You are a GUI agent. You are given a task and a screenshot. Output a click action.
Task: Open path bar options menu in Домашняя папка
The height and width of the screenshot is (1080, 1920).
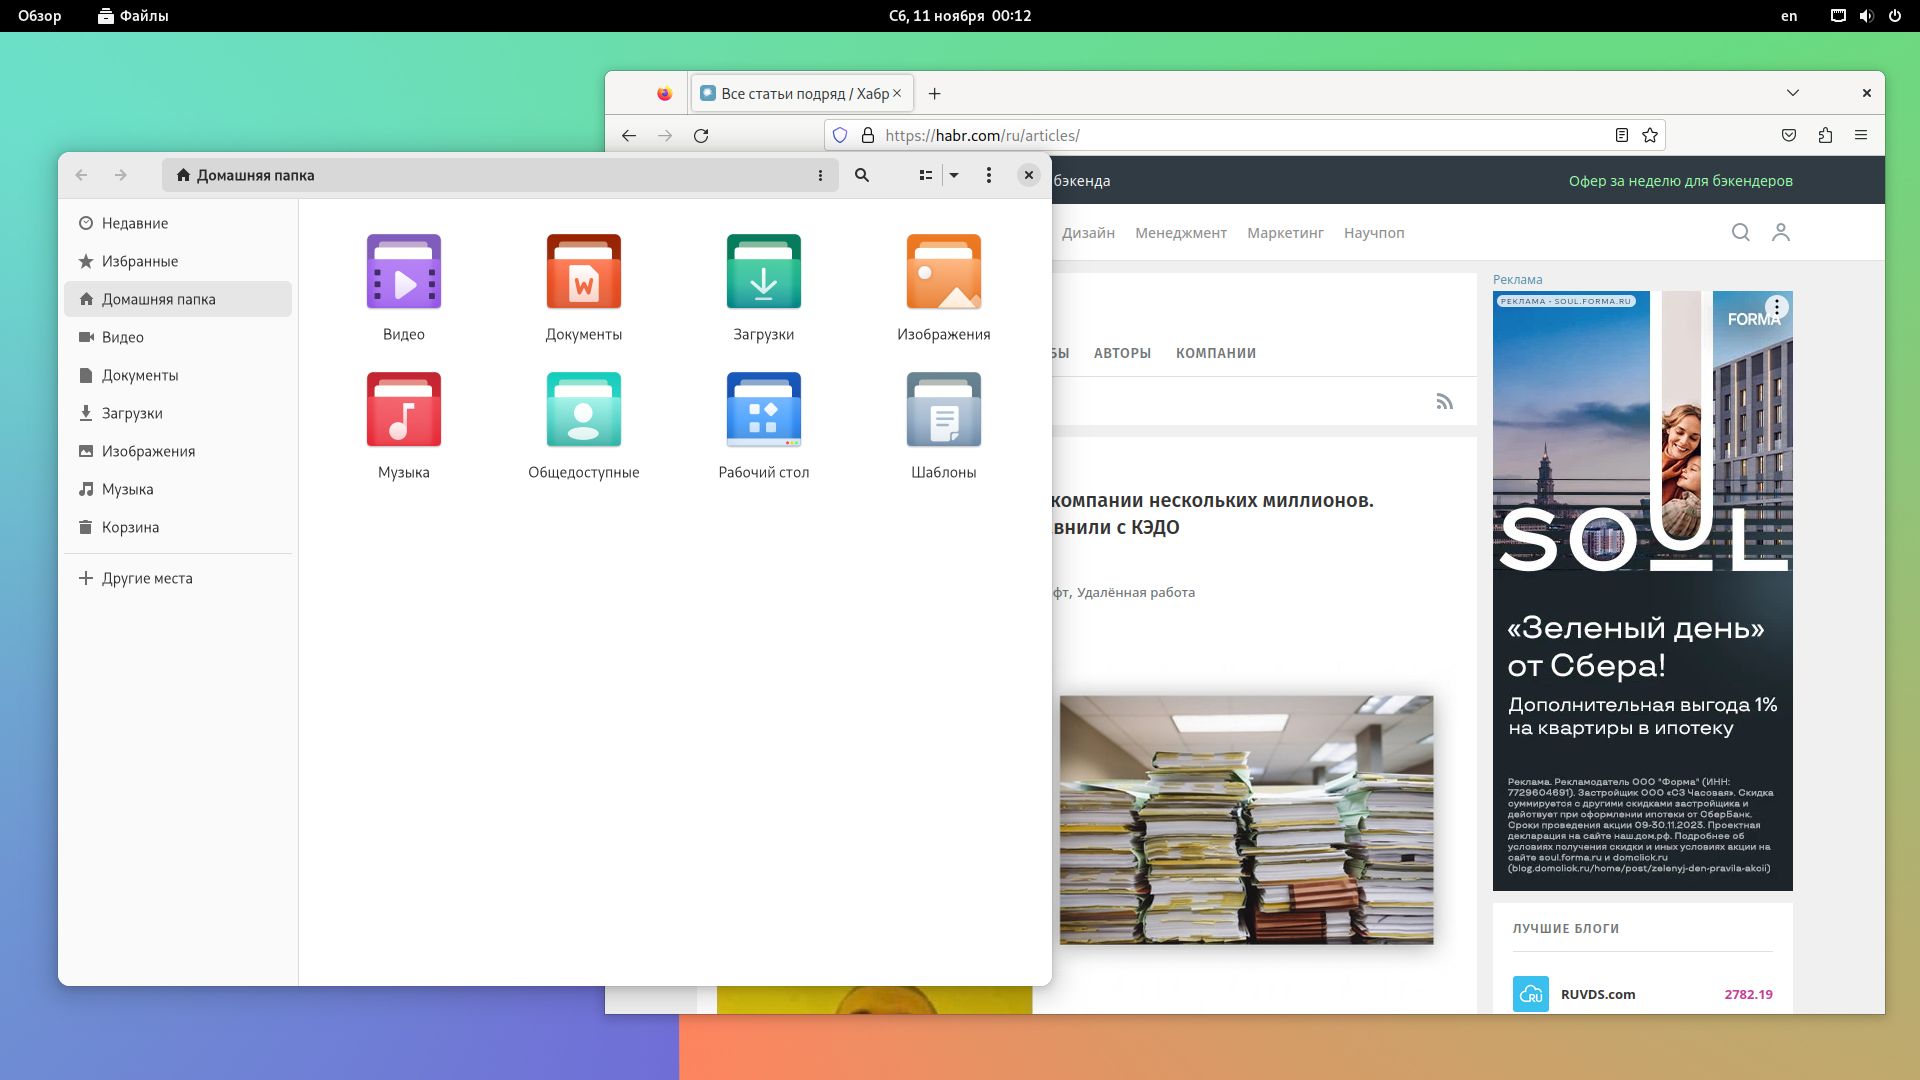[820, 175]
